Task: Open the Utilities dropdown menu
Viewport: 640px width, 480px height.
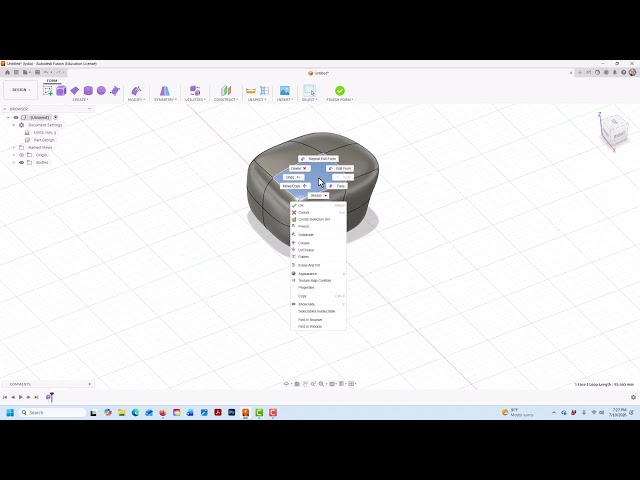Action: [196, 100]
